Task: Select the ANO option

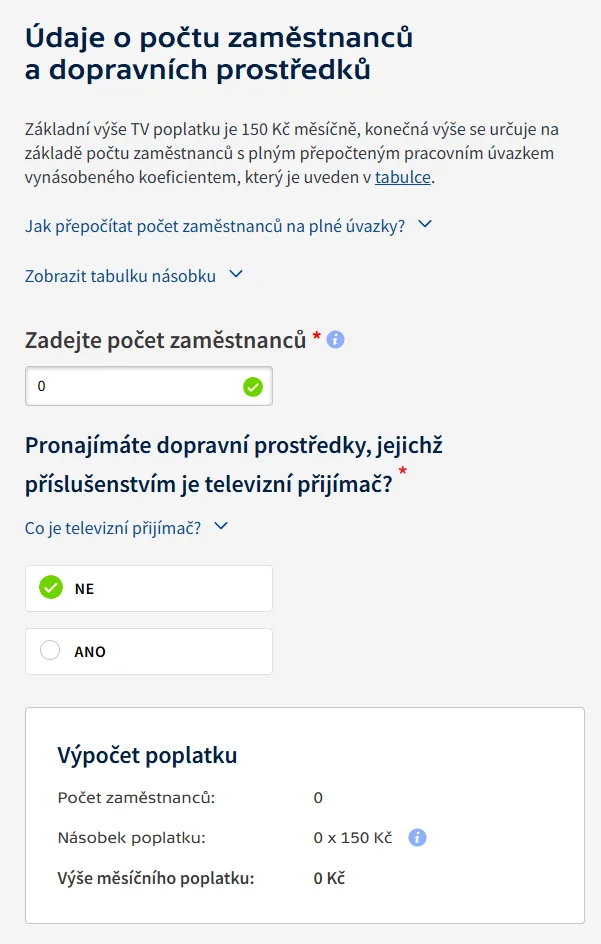Action: pyautogui.click(x=149, y=651)
